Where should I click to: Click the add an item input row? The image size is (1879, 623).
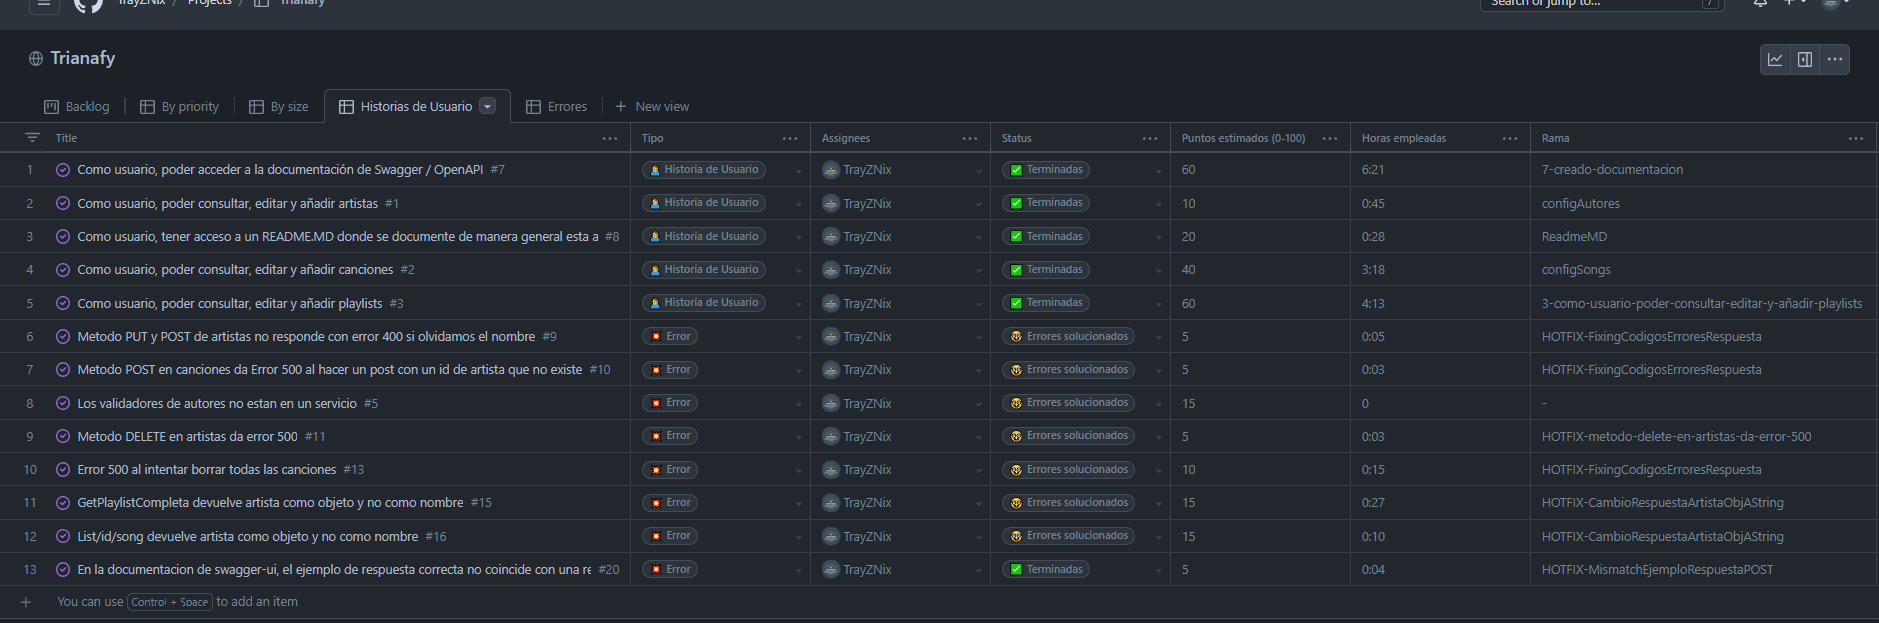tap(939, 602)
